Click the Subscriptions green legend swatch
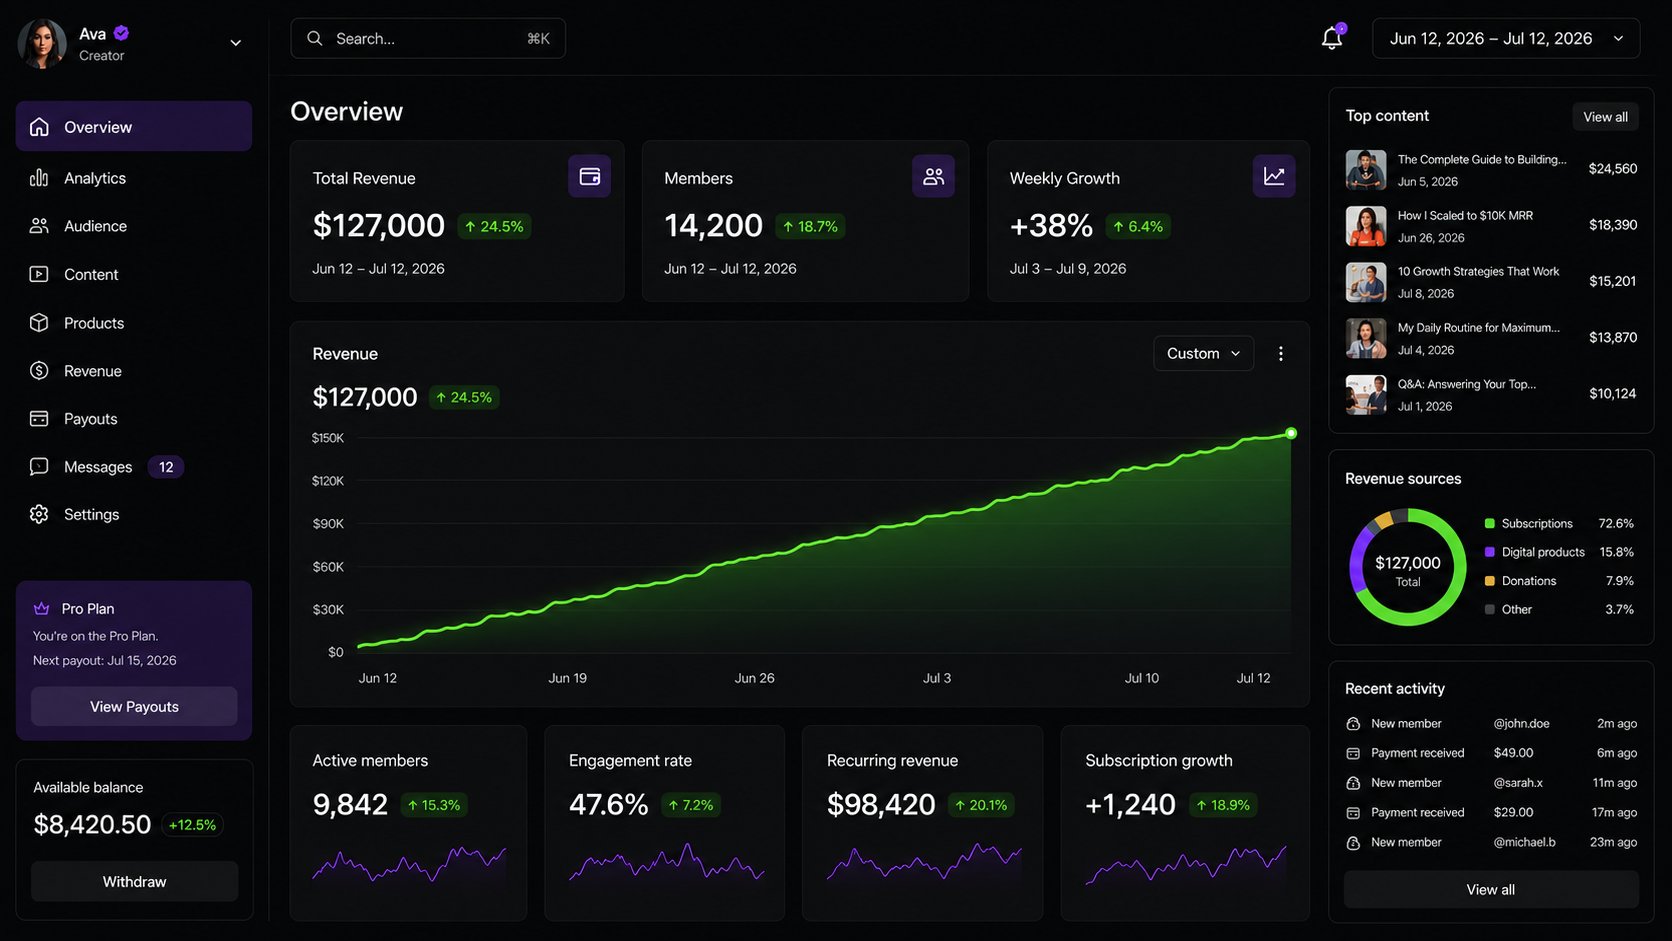 (1490, 524)
